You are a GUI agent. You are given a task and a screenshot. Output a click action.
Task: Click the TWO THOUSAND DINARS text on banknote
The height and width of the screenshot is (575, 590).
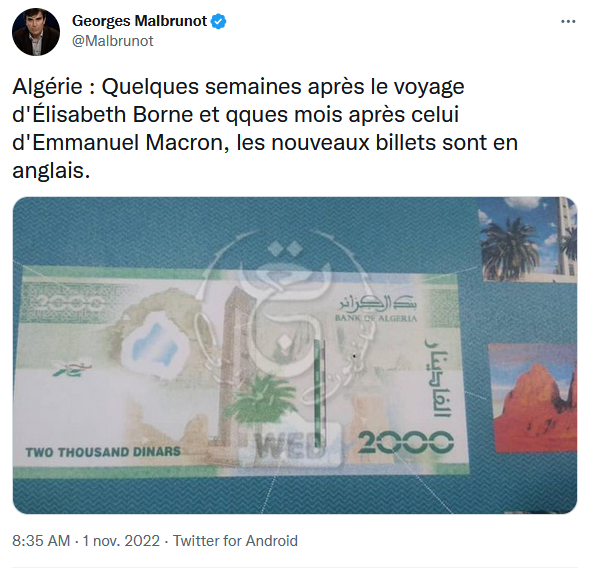tap(103, 452)
